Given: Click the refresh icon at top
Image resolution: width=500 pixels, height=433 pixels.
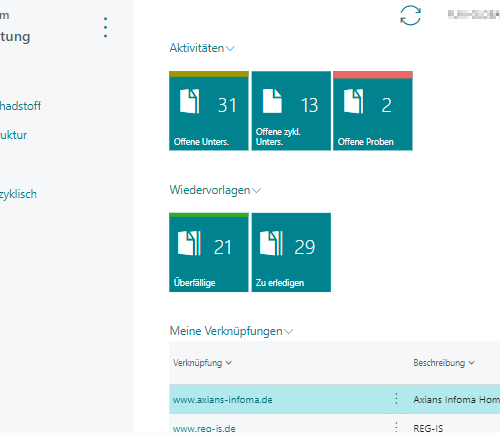Looking at the screenshot, I should pos(410,15).
